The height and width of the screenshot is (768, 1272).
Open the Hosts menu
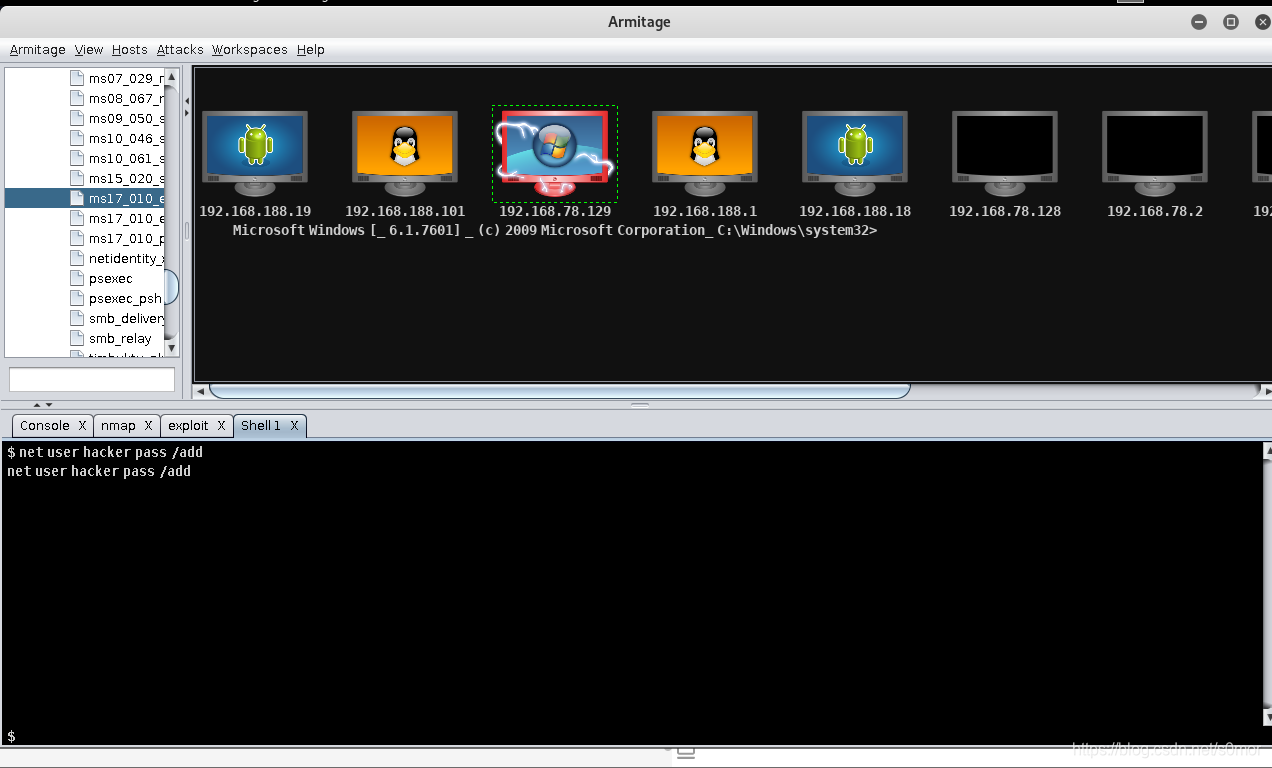tap(129, 50)
